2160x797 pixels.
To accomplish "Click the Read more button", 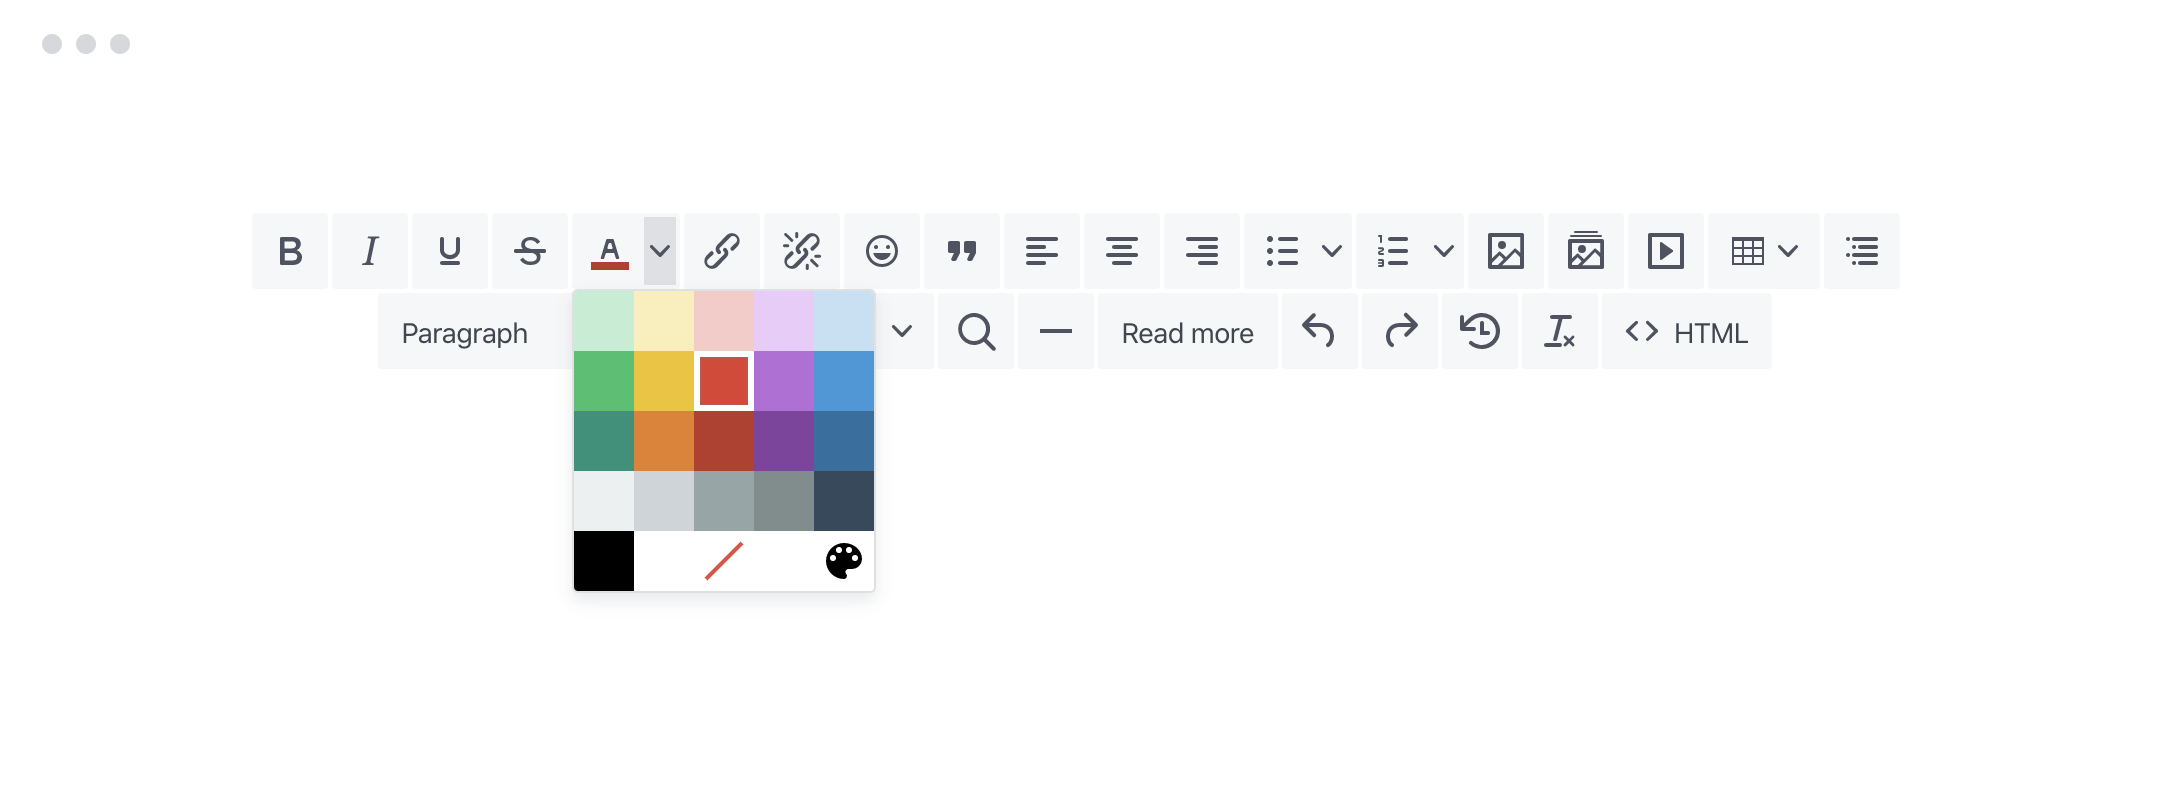I will [x=1188, y=331].
